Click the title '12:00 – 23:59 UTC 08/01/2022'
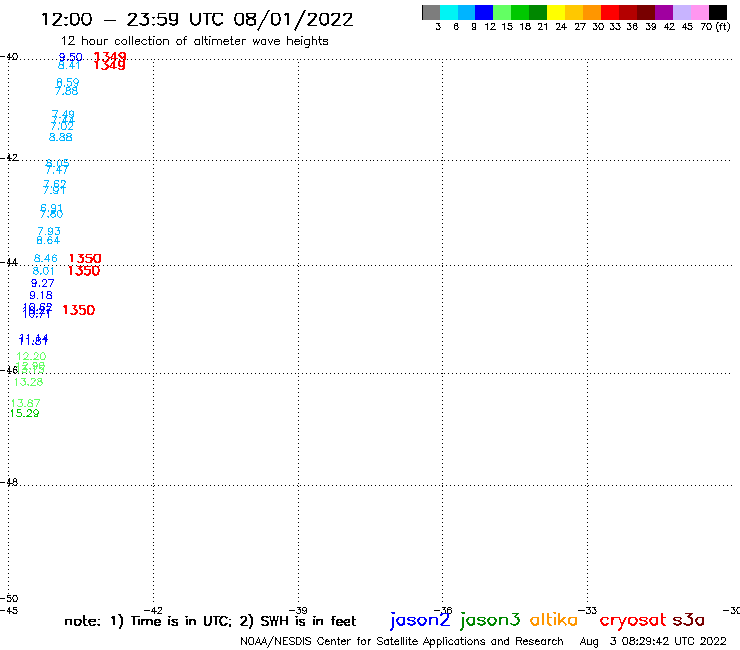 197,19
